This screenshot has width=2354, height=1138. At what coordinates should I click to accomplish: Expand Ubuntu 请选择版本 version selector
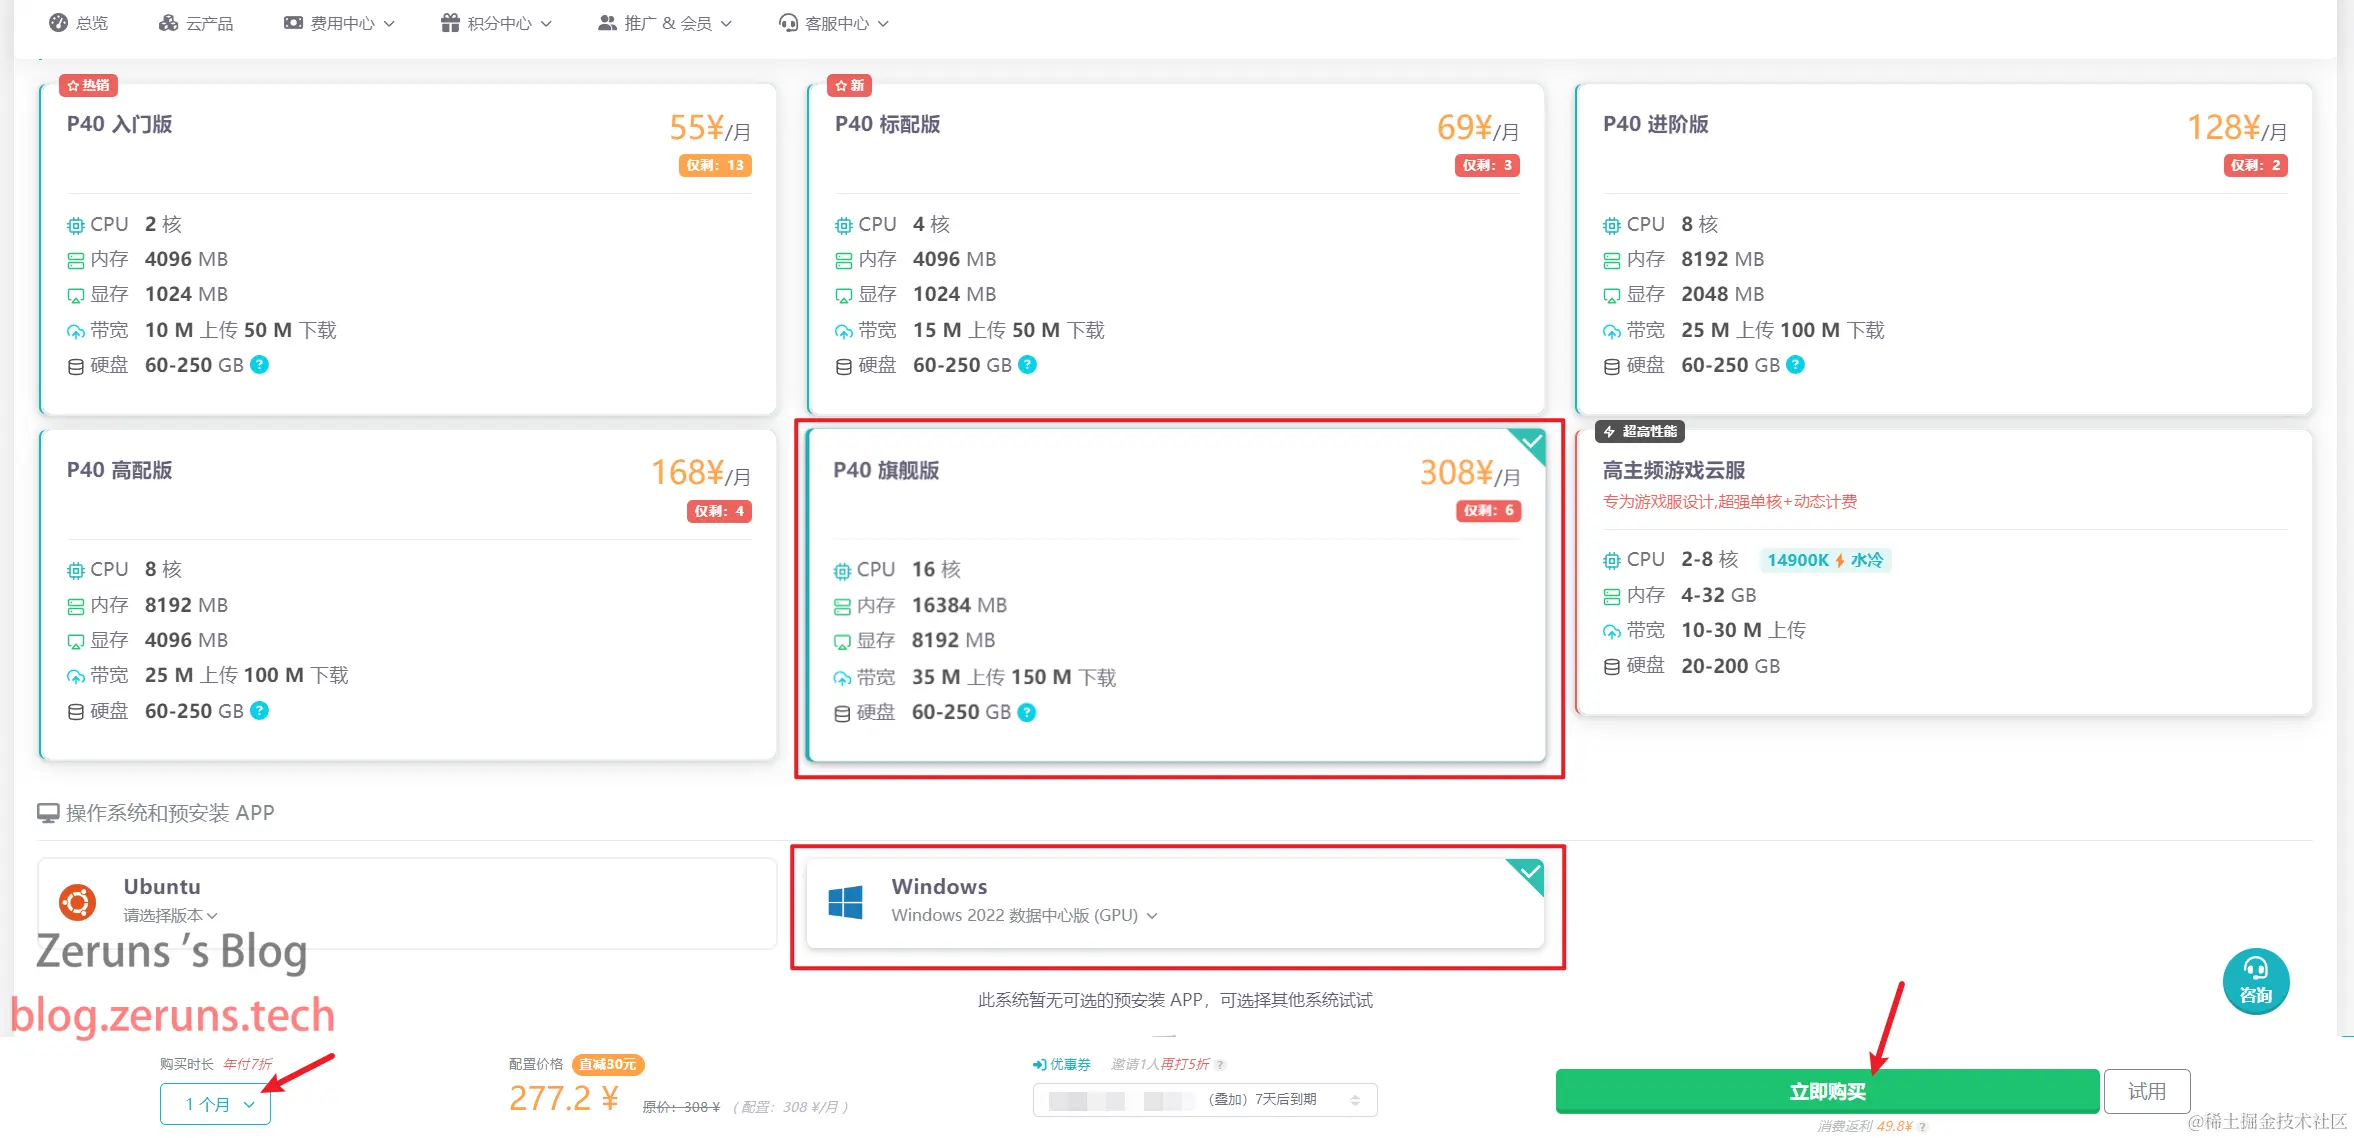(170, 915)
